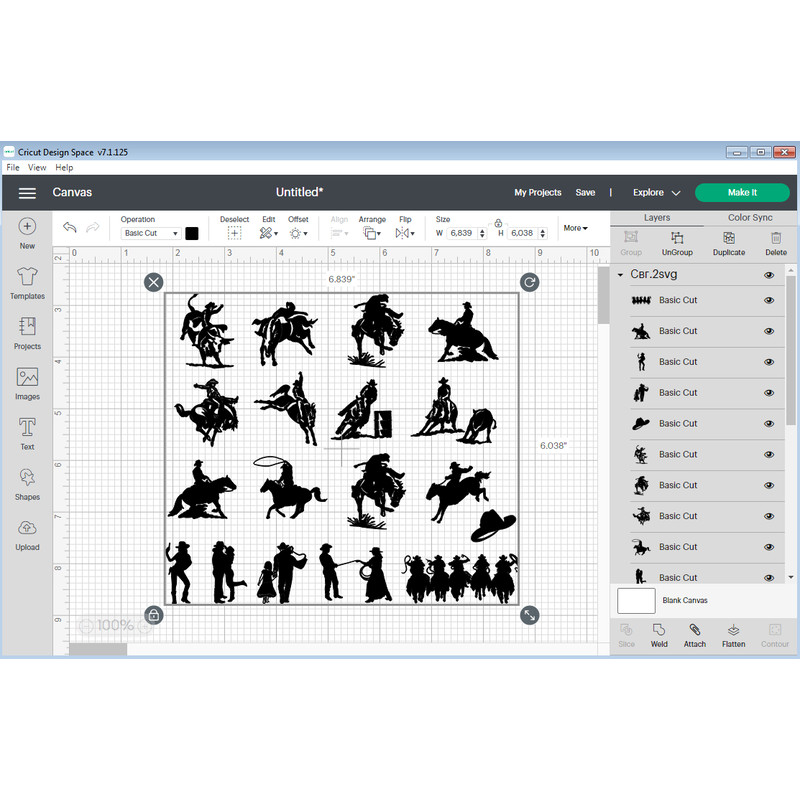
Task: Open the More options dropdown
Action: (x=576, y=228)
